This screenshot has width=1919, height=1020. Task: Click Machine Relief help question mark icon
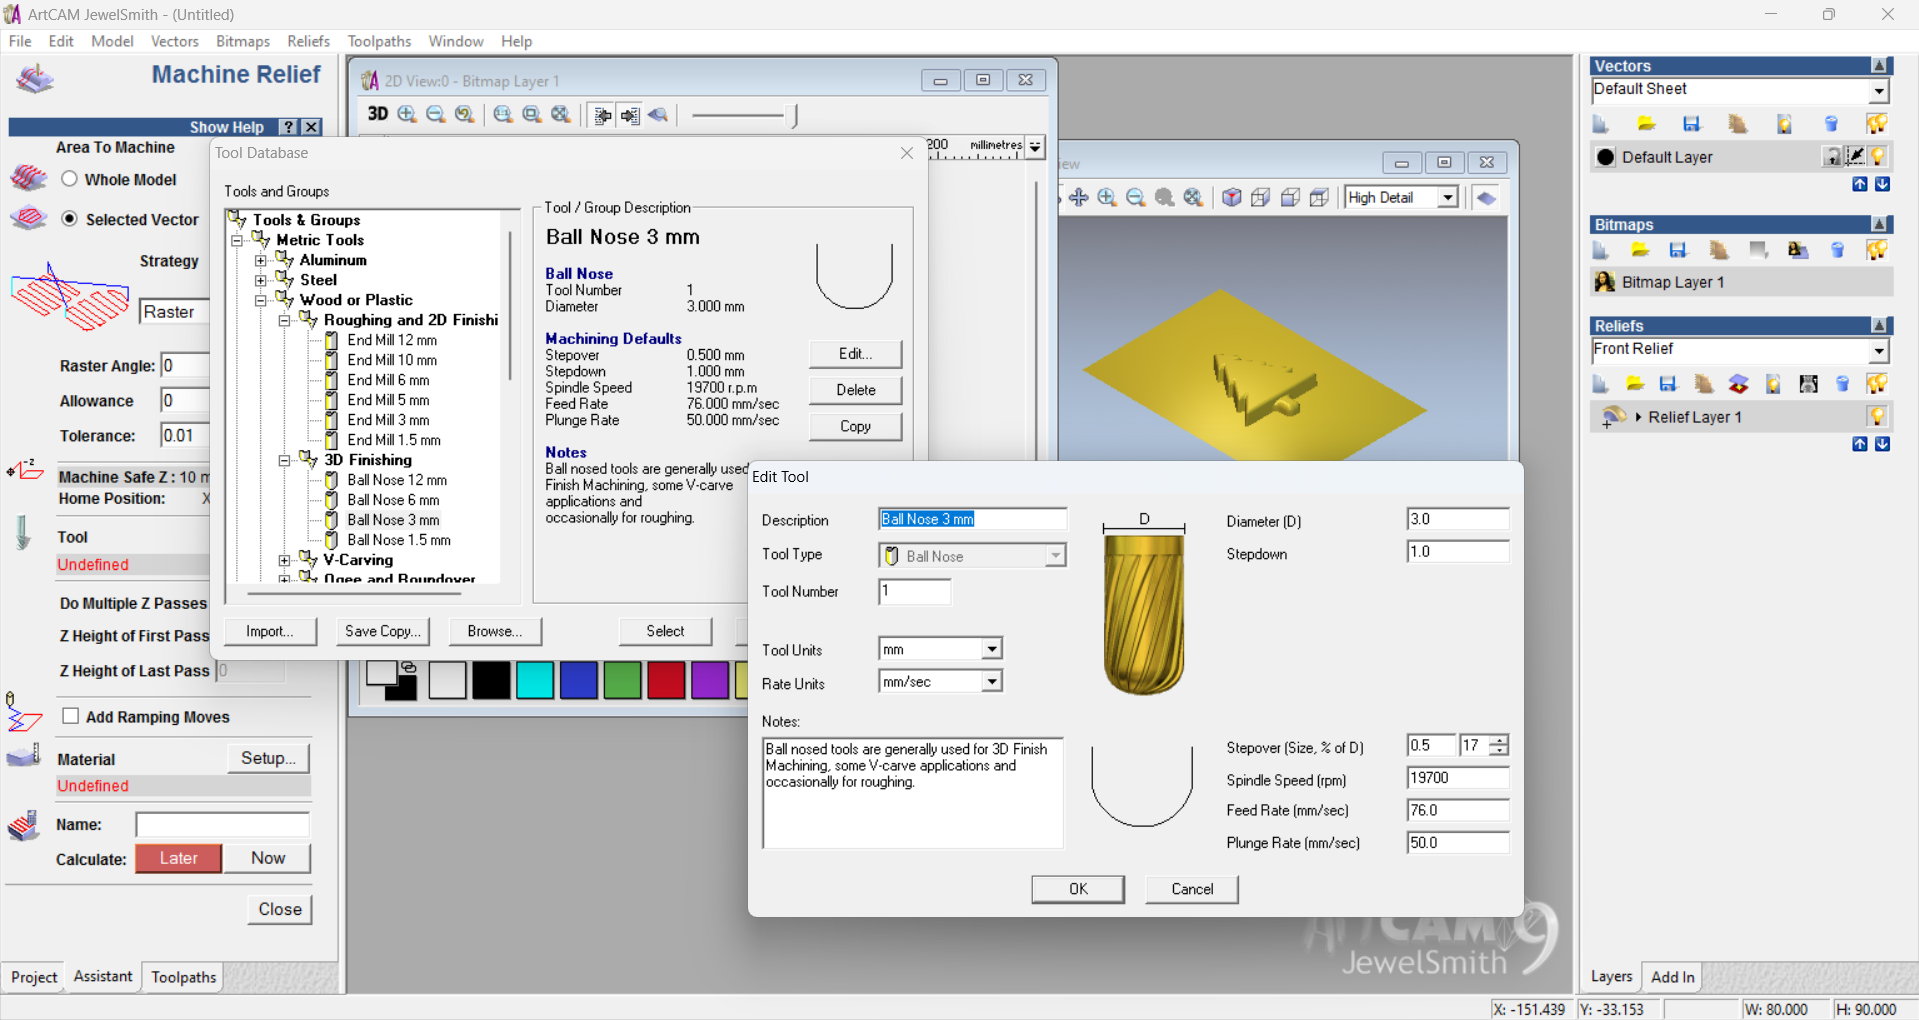[x=288, y=127]
